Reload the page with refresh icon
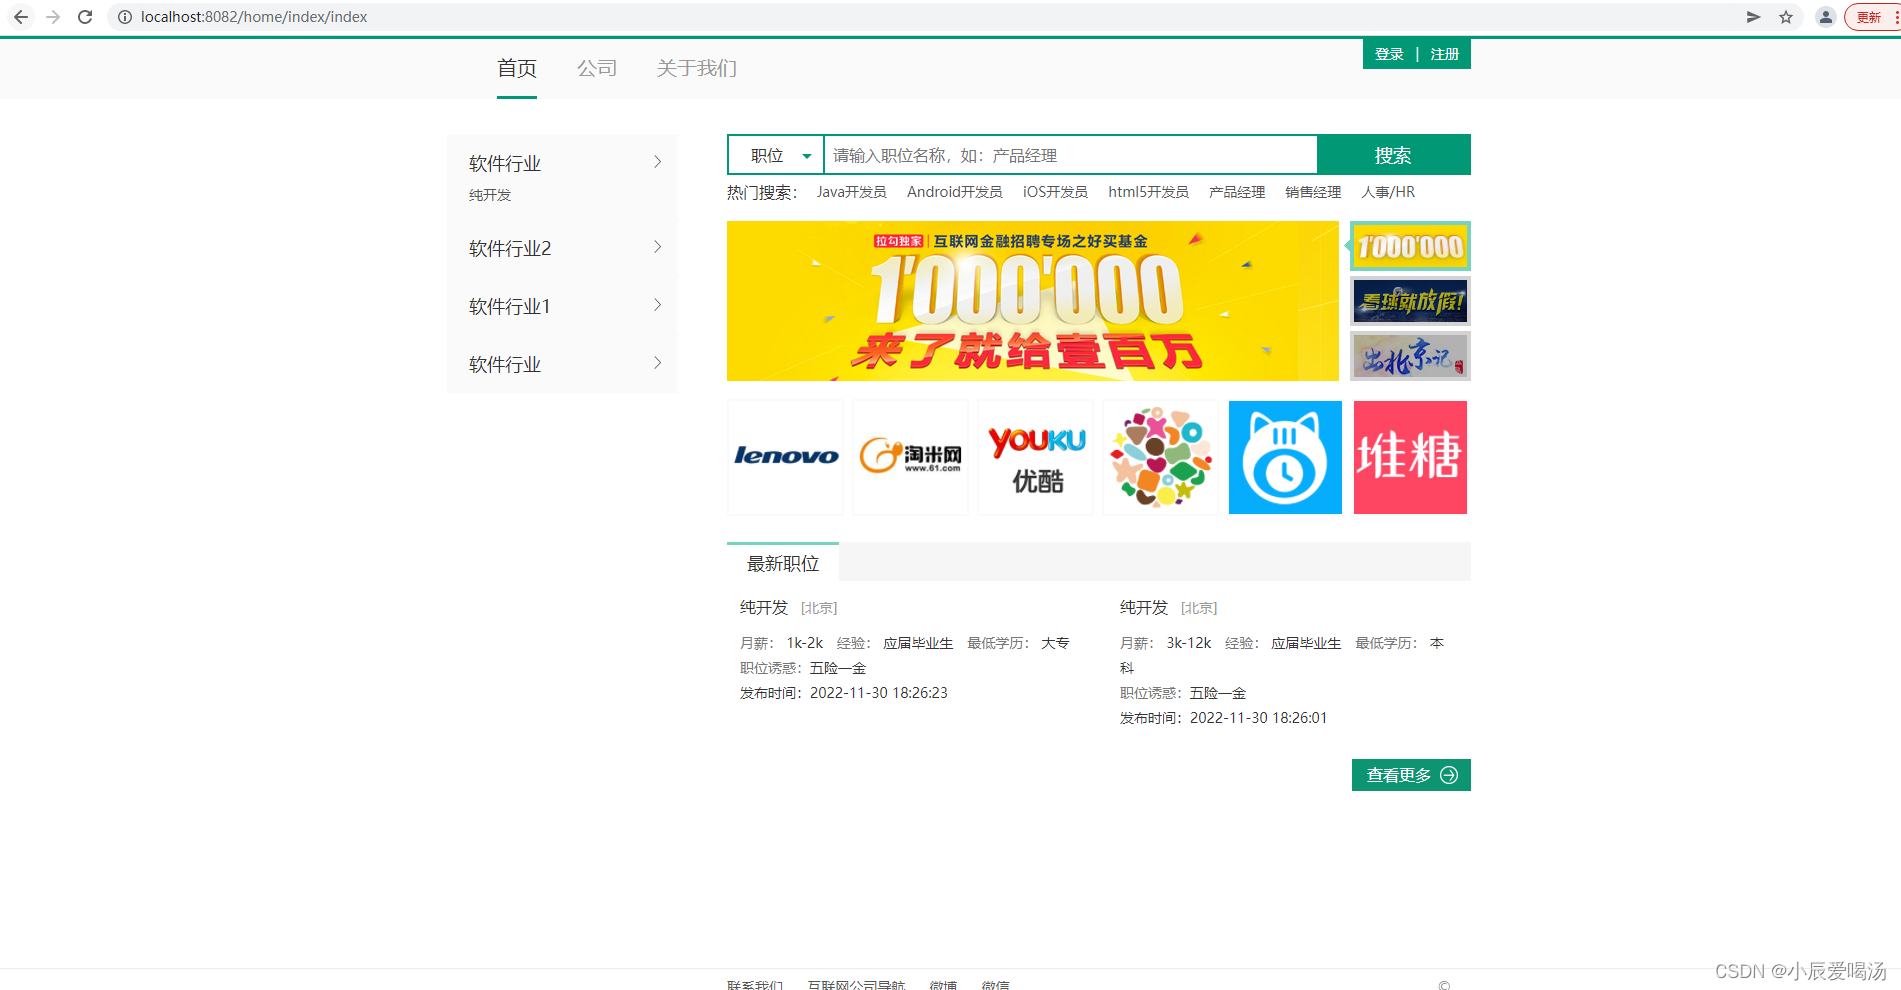1901x990 pixels. 85,17
